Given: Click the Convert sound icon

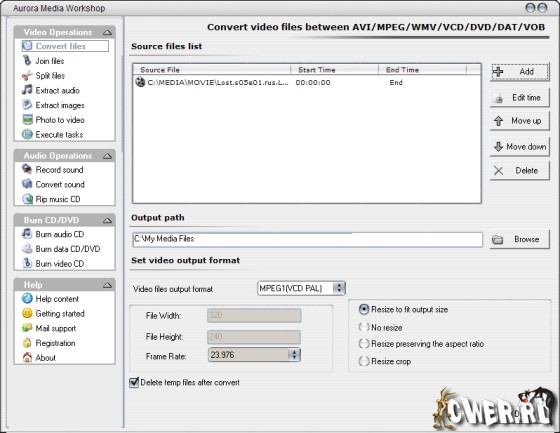Looking at the screenshot, I should (27, 184).
